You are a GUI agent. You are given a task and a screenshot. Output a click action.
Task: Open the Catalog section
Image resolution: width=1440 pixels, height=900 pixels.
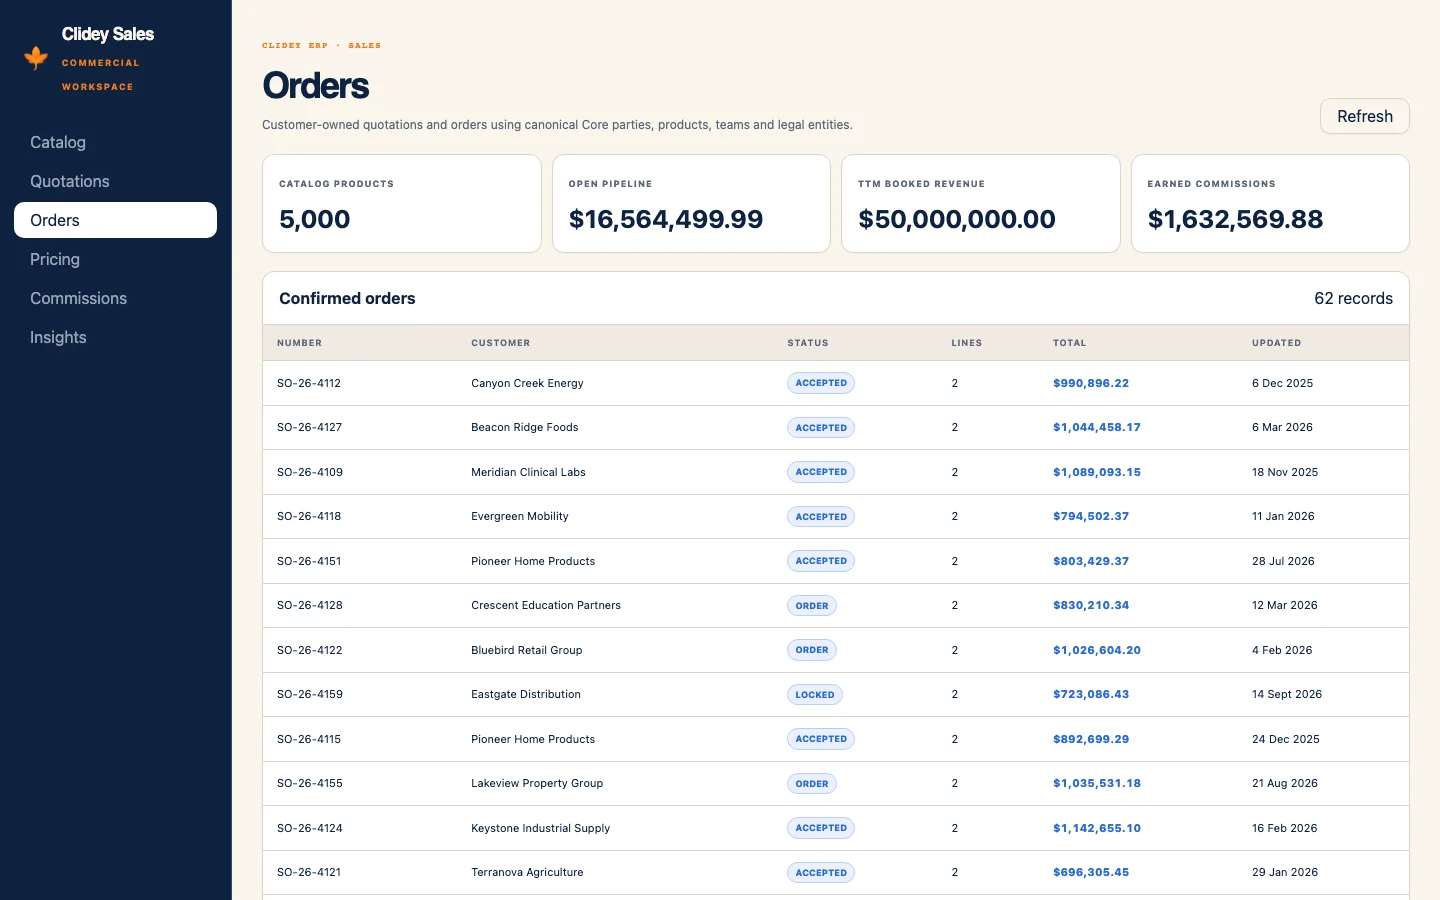[x=115, y=142]
